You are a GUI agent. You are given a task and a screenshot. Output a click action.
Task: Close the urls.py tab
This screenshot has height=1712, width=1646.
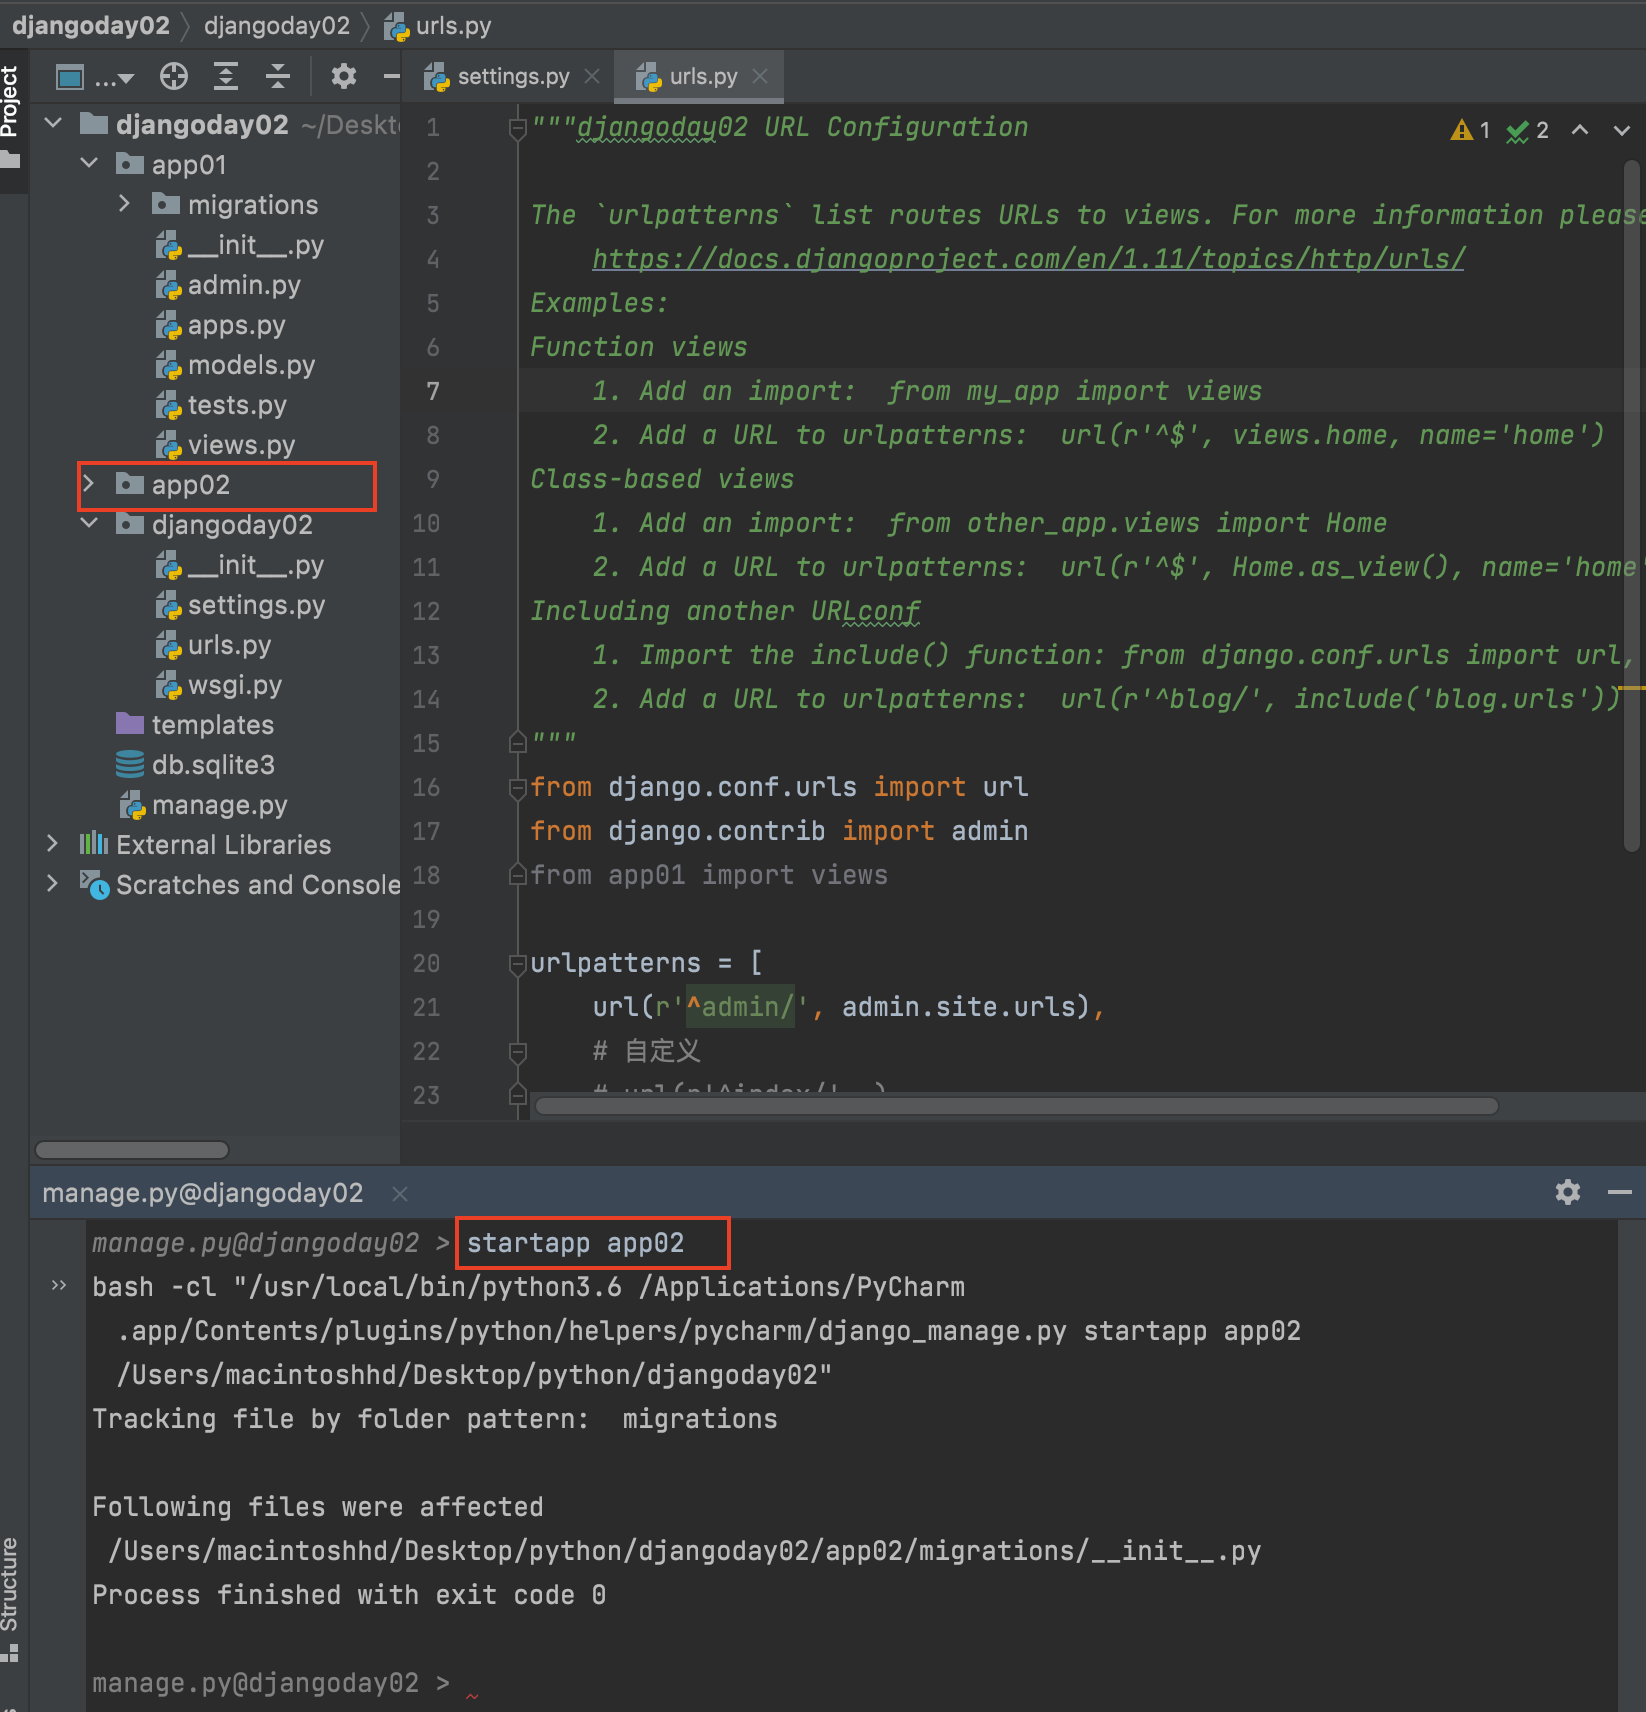[x=760, y=76]
